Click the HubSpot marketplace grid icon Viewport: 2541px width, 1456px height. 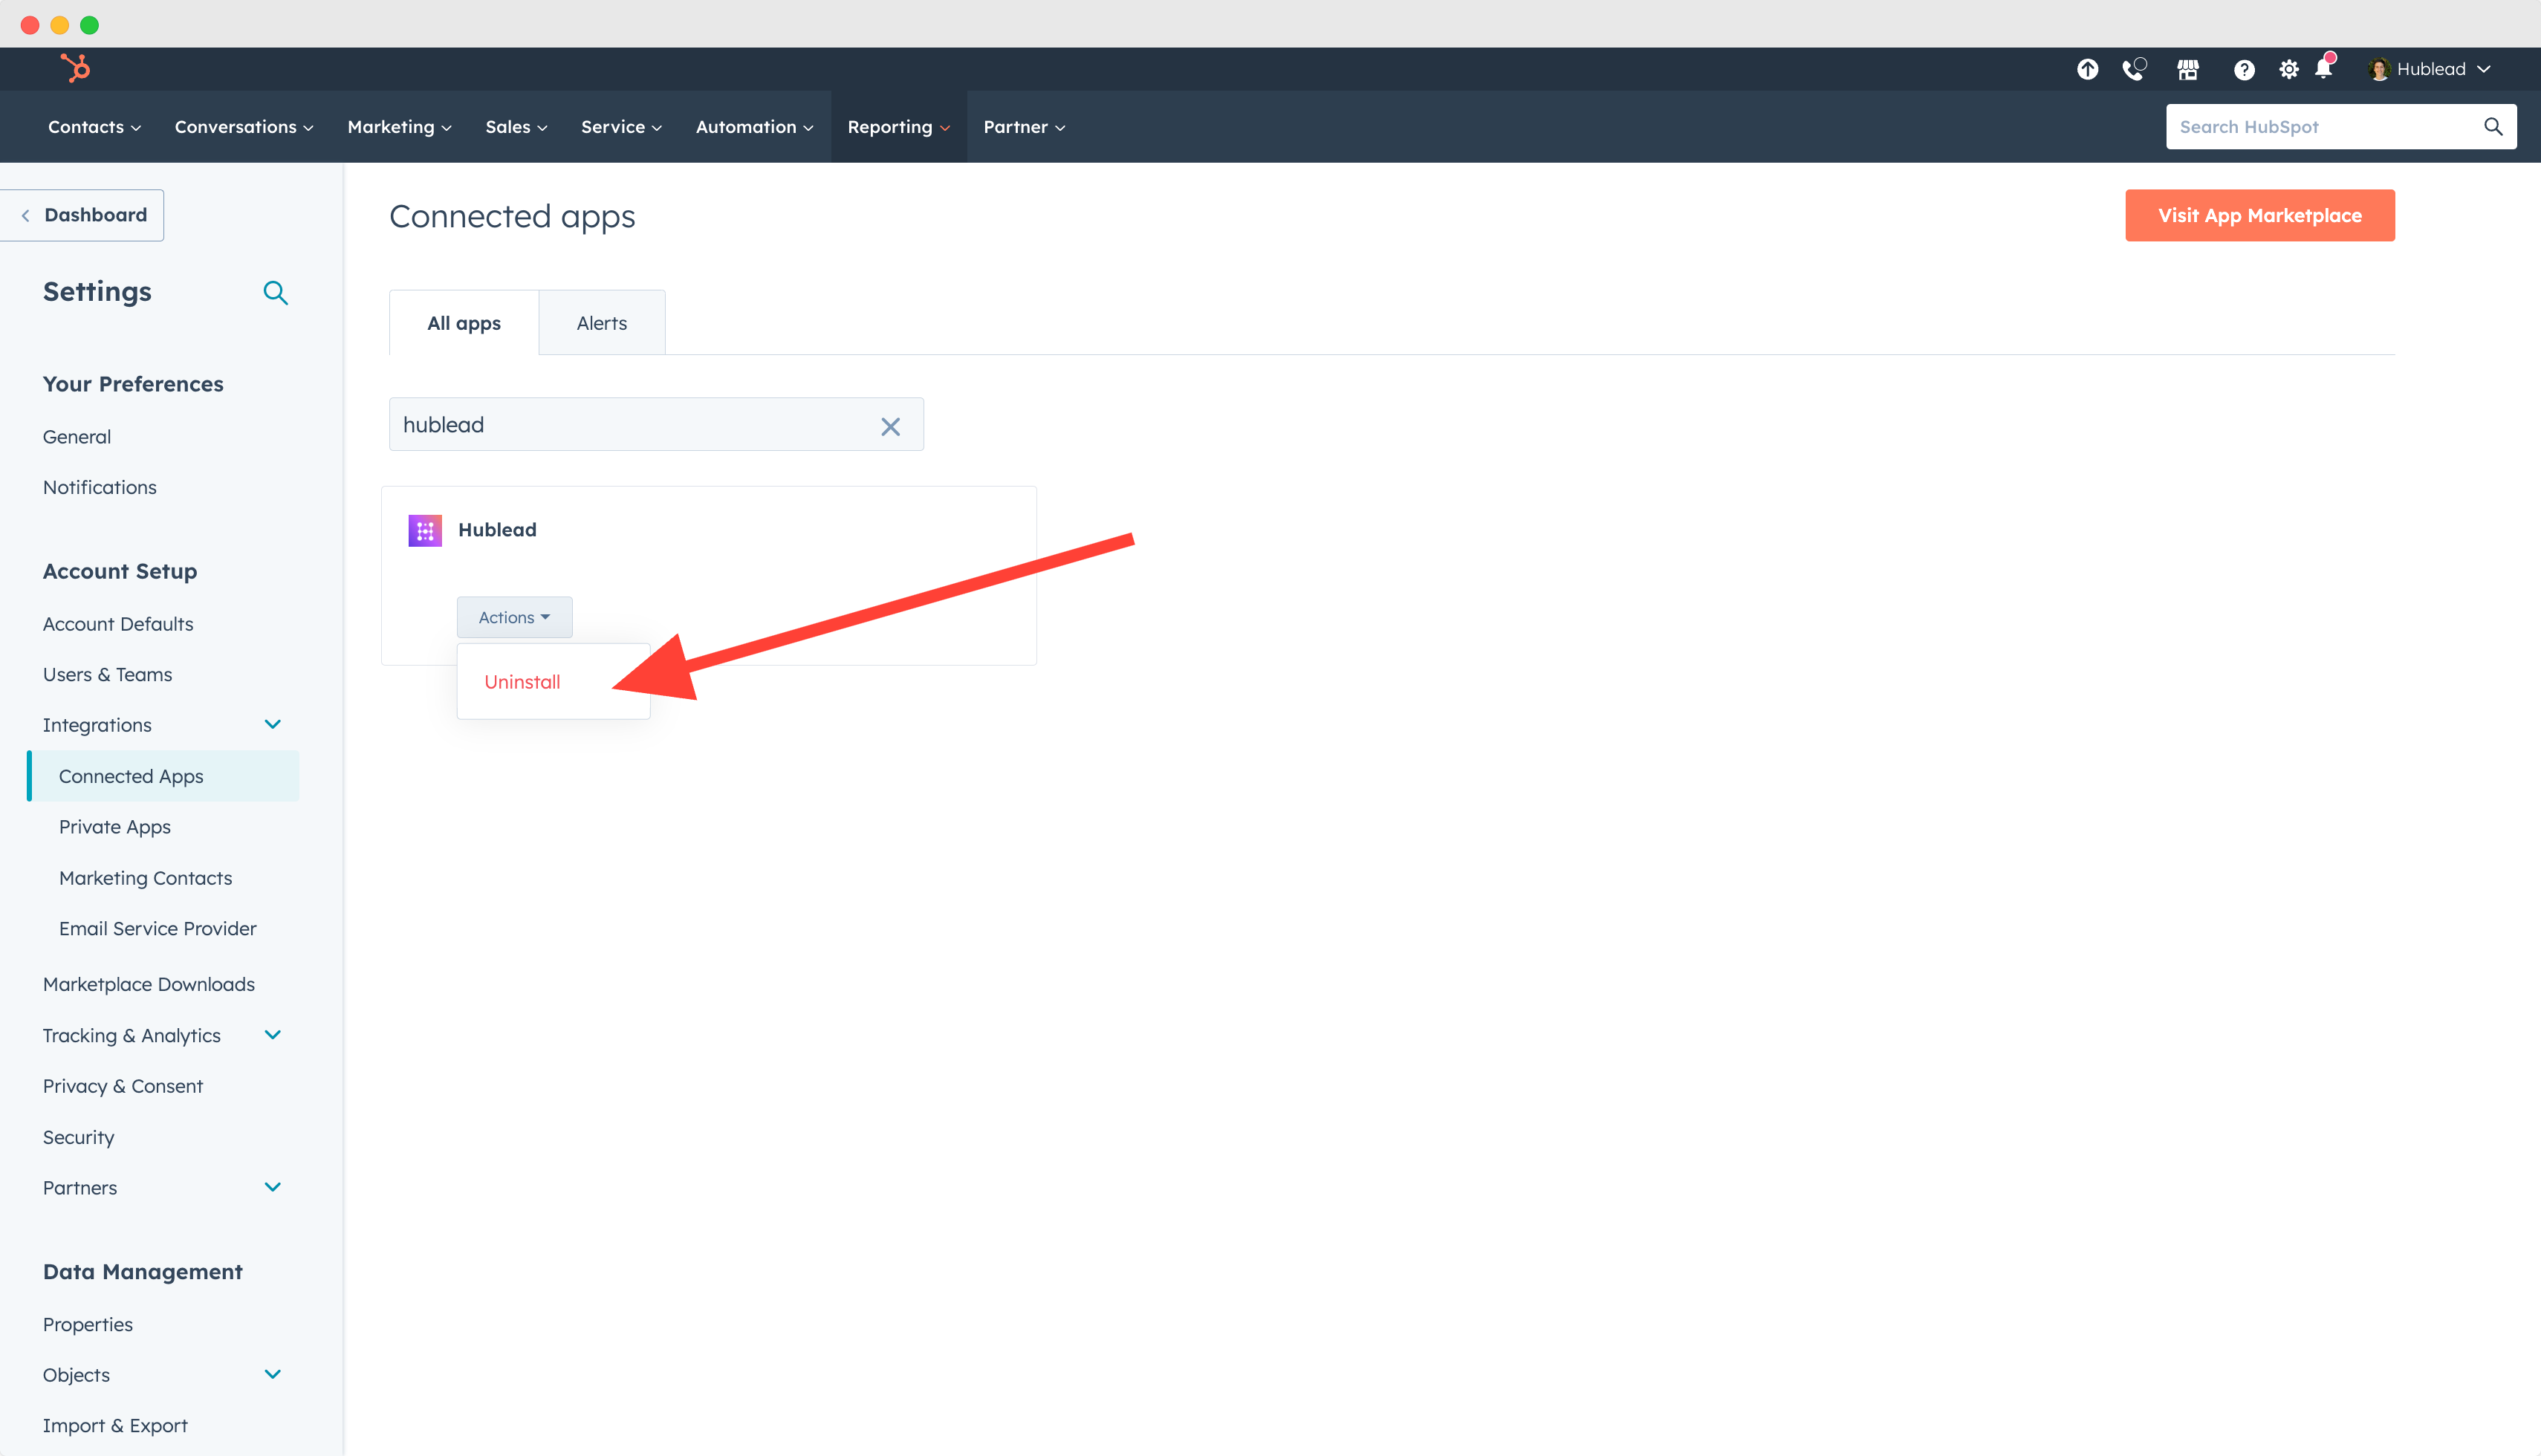point(2187,70)
